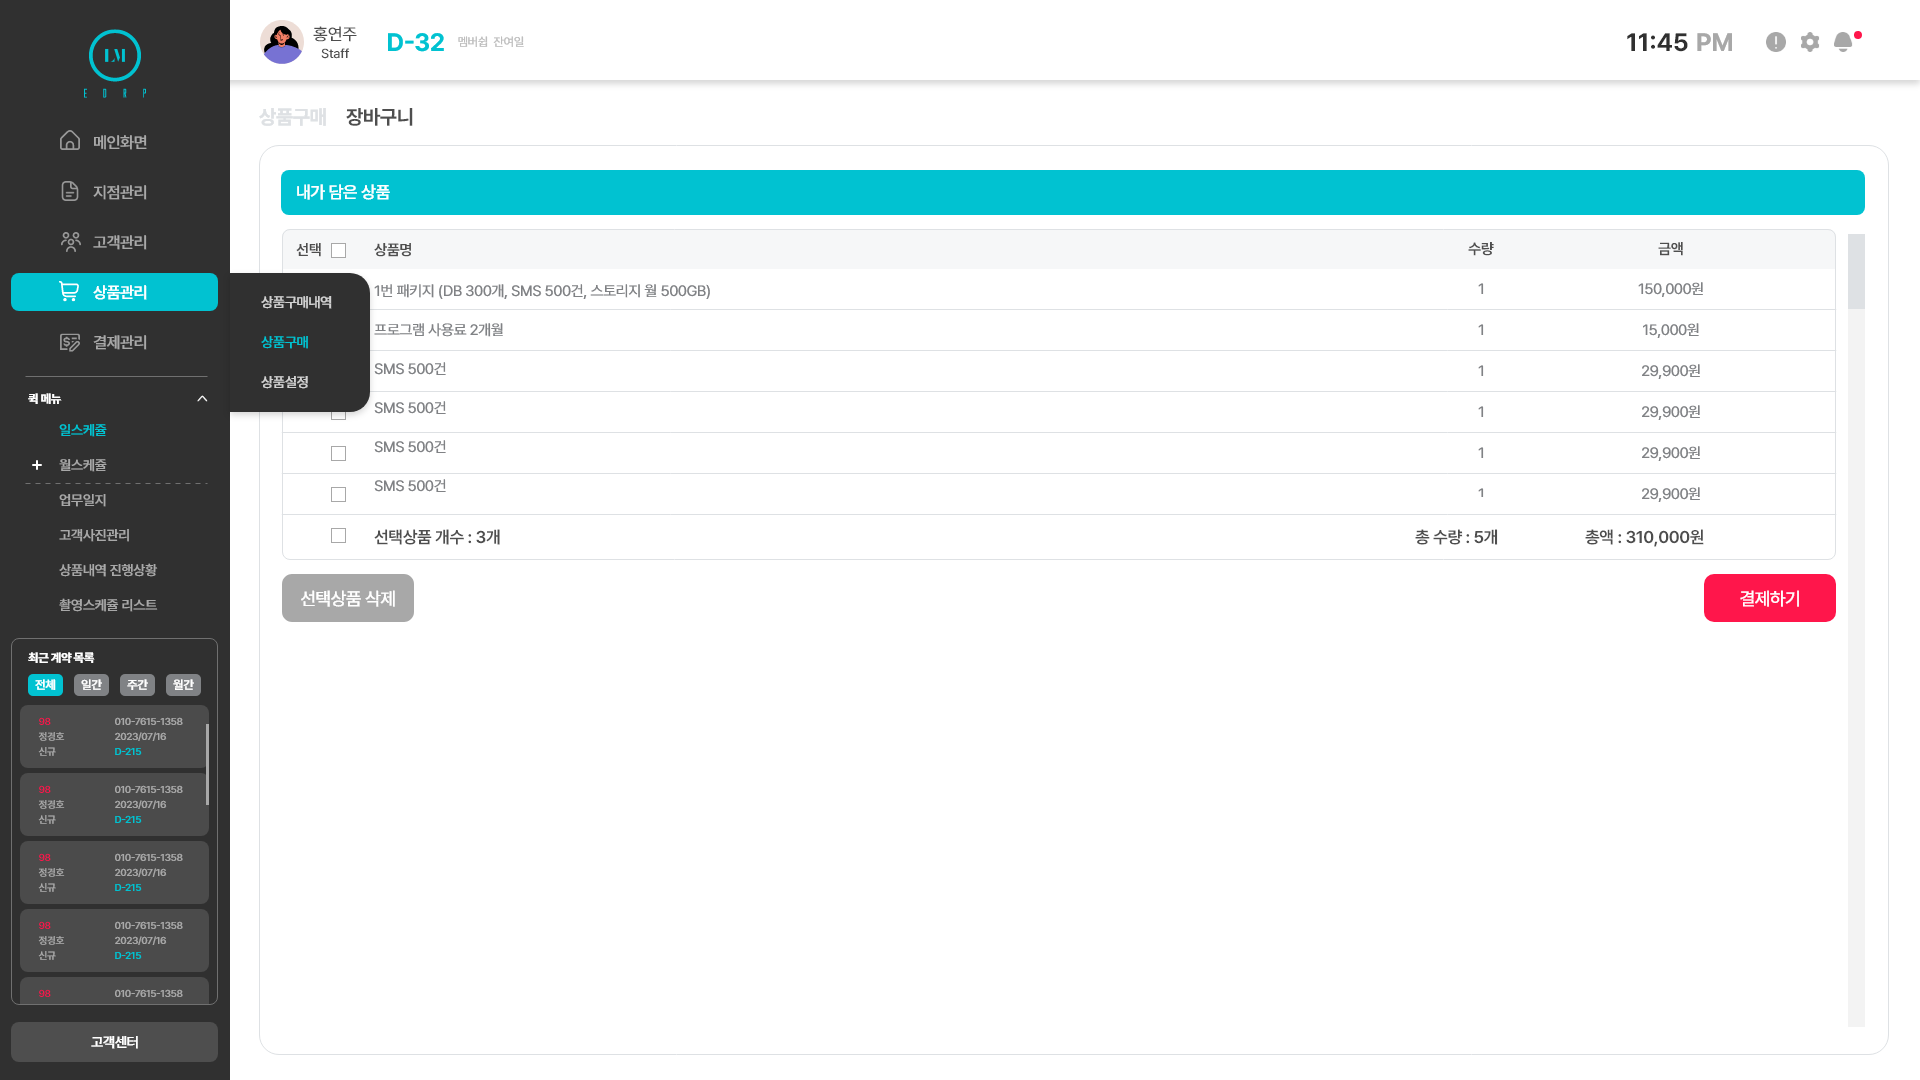
Task: Check the last SMS 500건 row checkbox
Action: [x=339, y=495]
